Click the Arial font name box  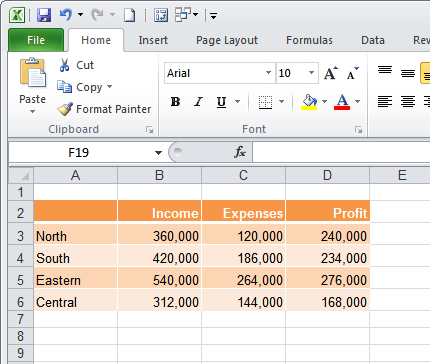coord(215,73)
